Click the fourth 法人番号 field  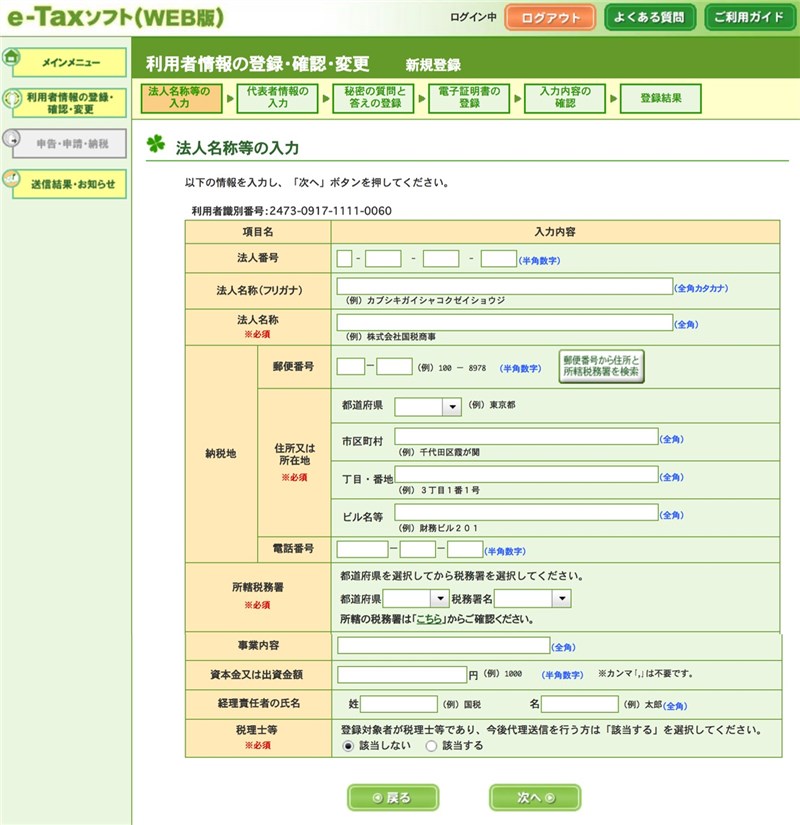(x=498, y=259)
